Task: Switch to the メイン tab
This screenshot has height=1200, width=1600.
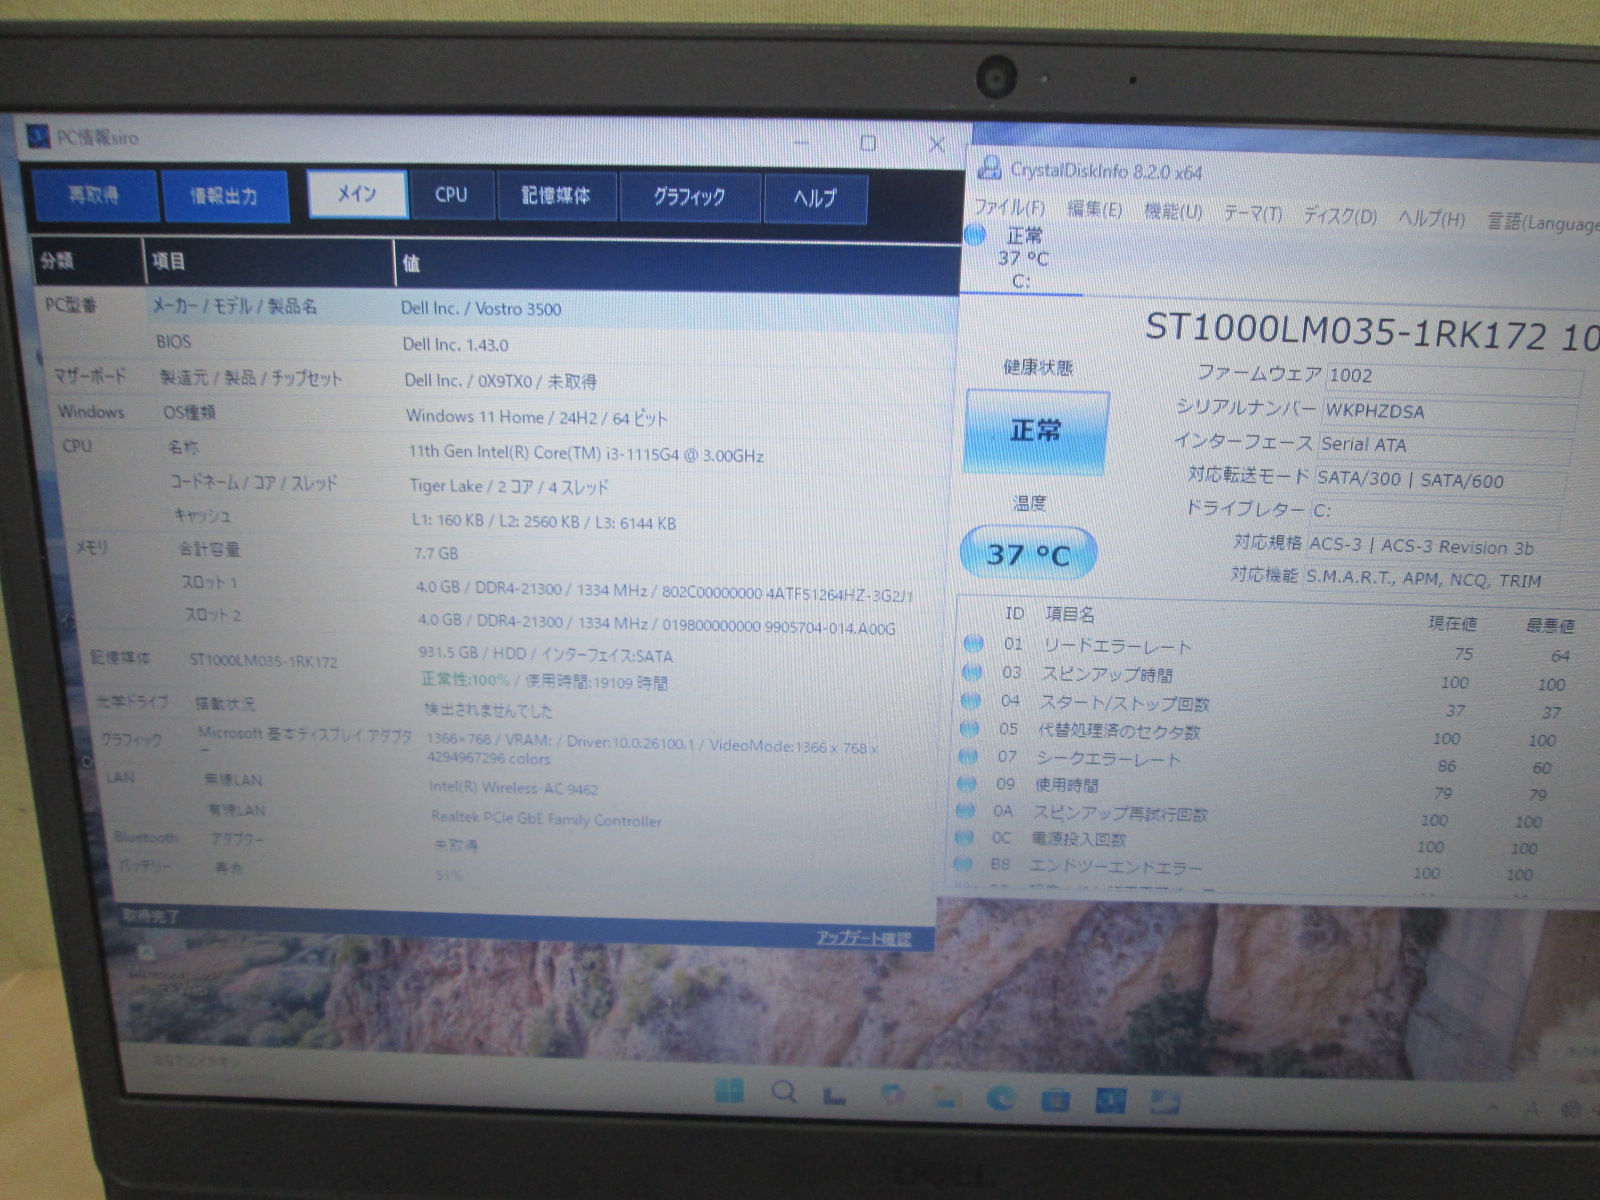Action: 357,193
